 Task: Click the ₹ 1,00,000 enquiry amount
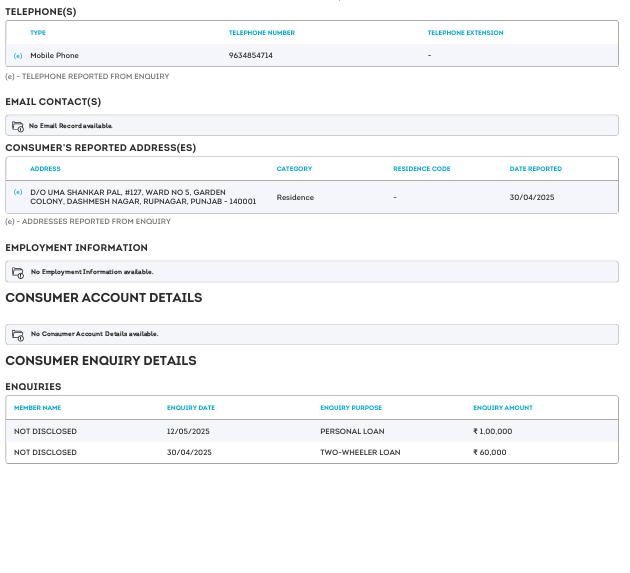(x=492, y=431)
